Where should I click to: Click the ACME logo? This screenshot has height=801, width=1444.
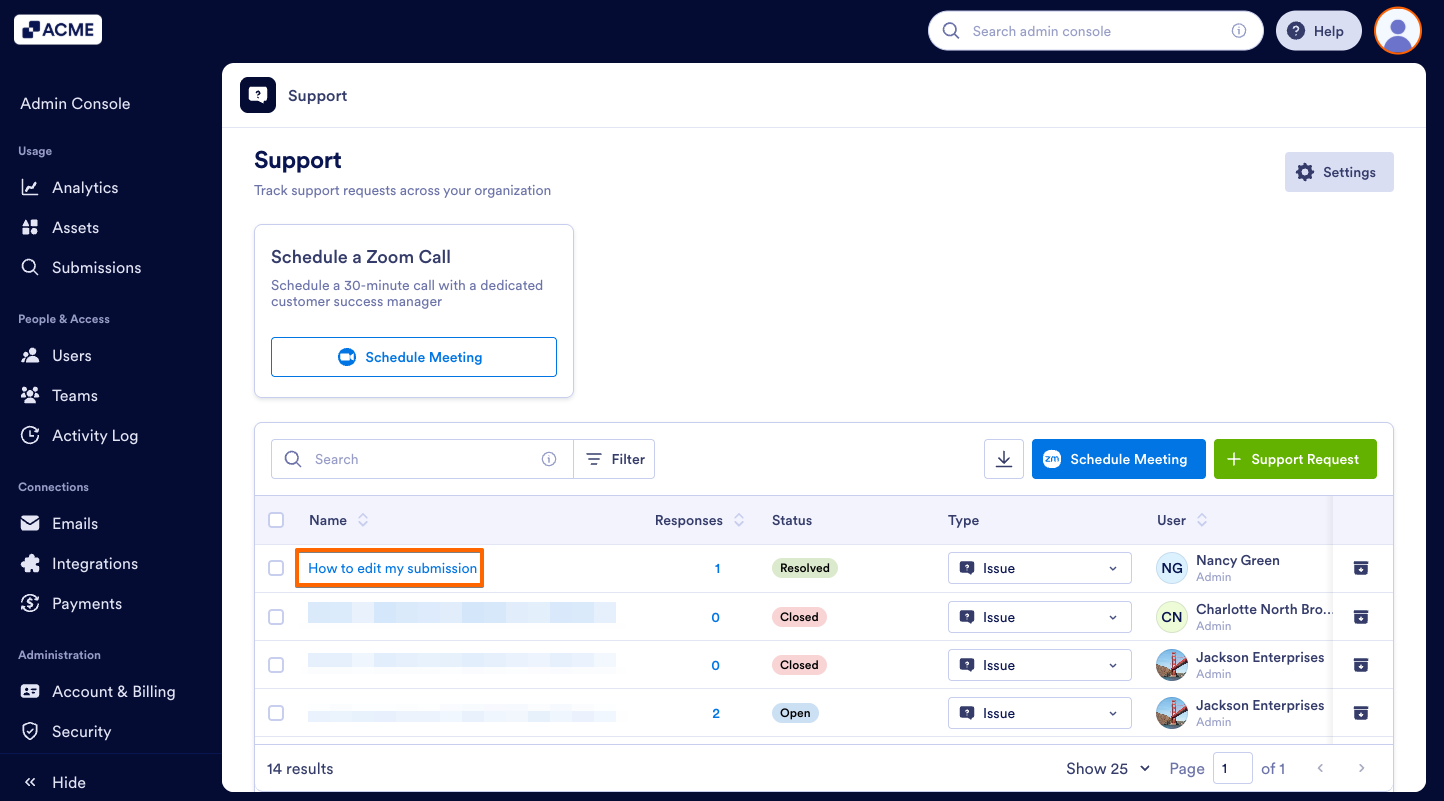[x=58, y=30]
